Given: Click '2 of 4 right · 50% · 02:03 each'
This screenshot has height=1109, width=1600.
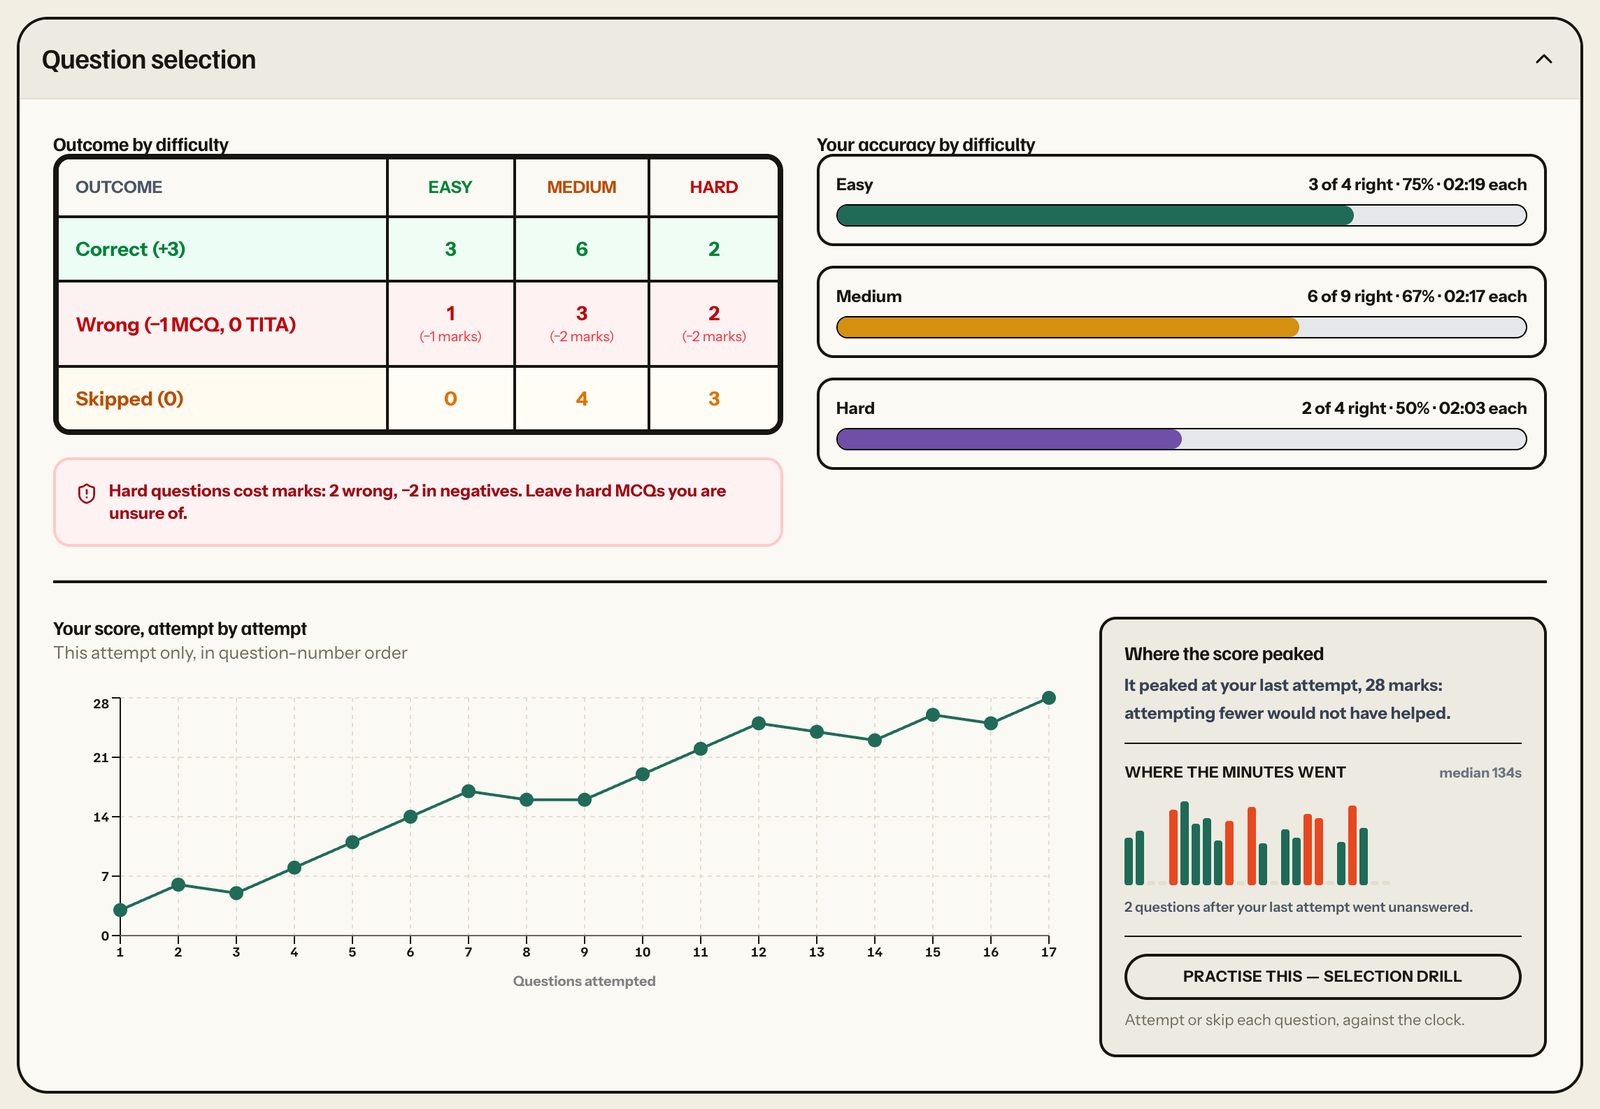Looking at the screenshot, I should click(x=1414, y=408).
